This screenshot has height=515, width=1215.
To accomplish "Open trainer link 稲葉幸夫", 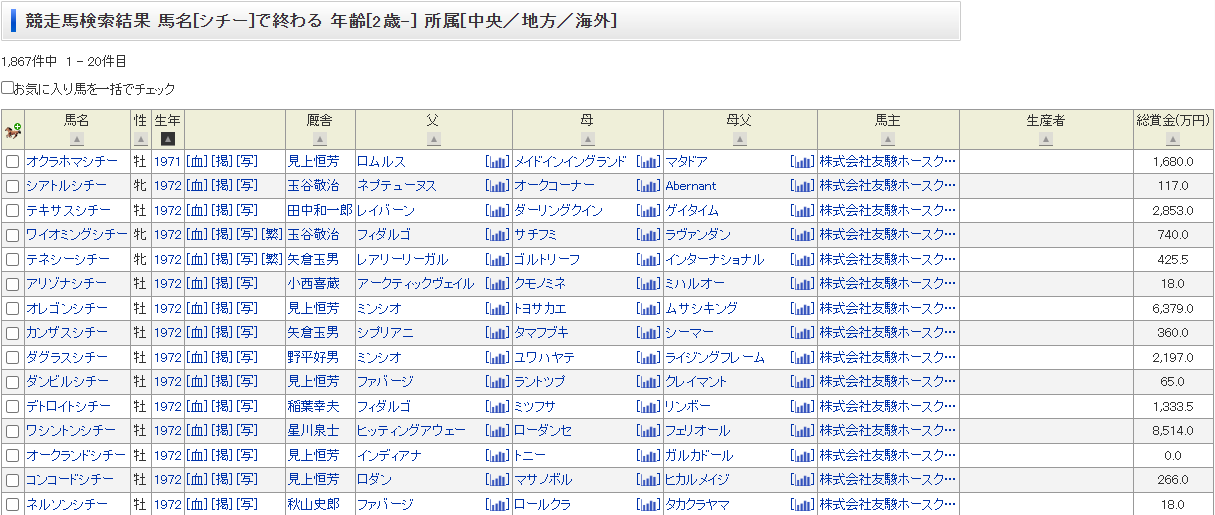I will point(313,406).
